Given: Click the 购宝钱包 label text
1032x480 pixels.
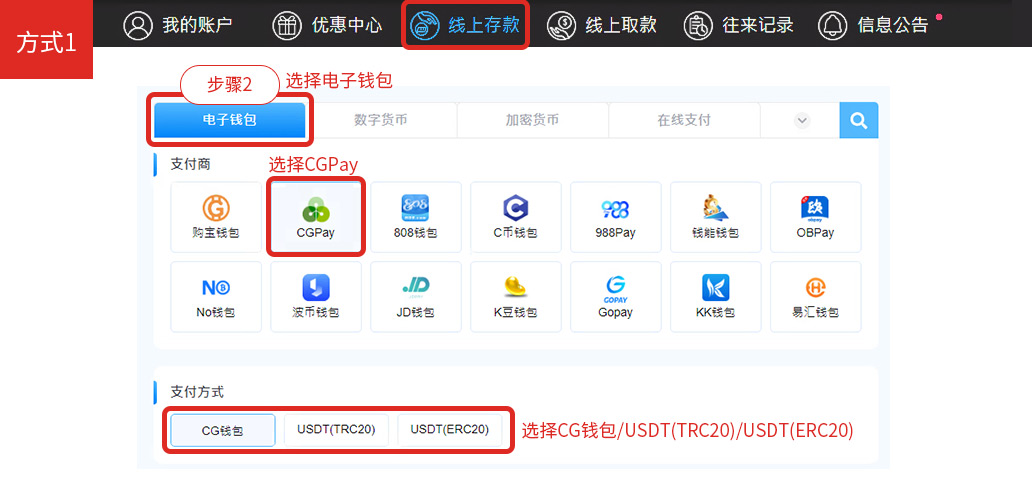Looking at the screenshot, I should [216, 233].
